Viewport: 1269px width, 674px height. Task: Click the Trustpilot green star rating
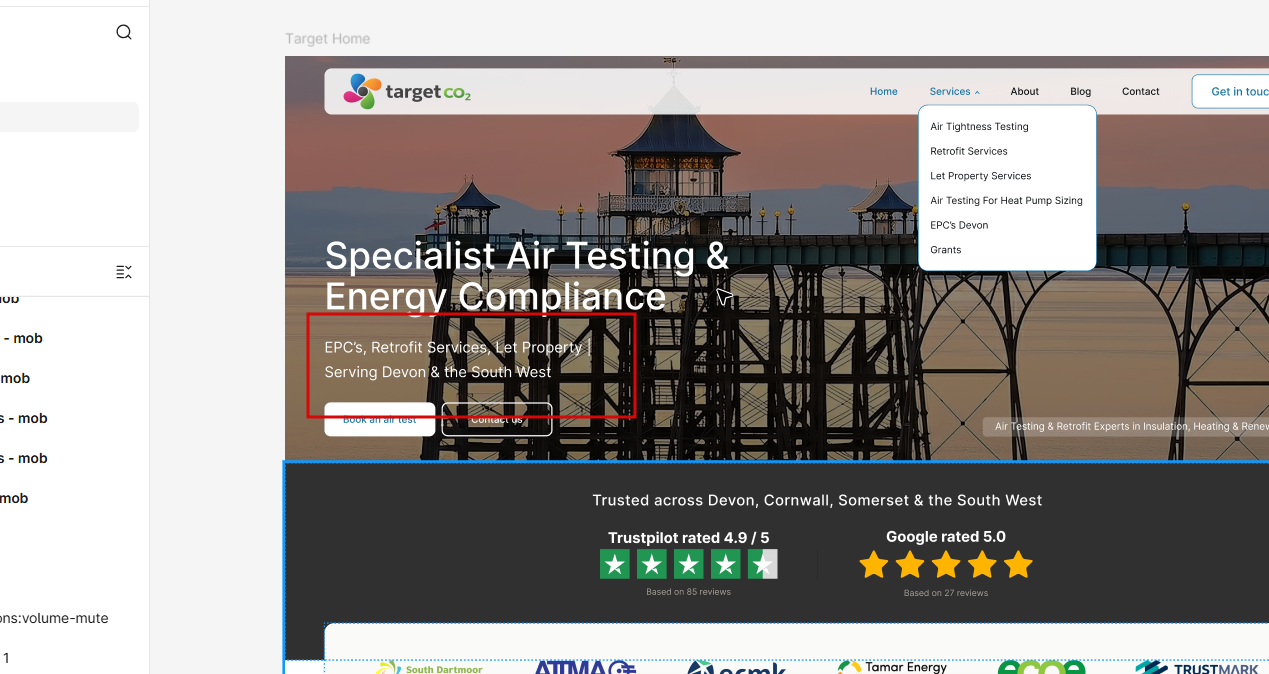[x=688, y=564]
